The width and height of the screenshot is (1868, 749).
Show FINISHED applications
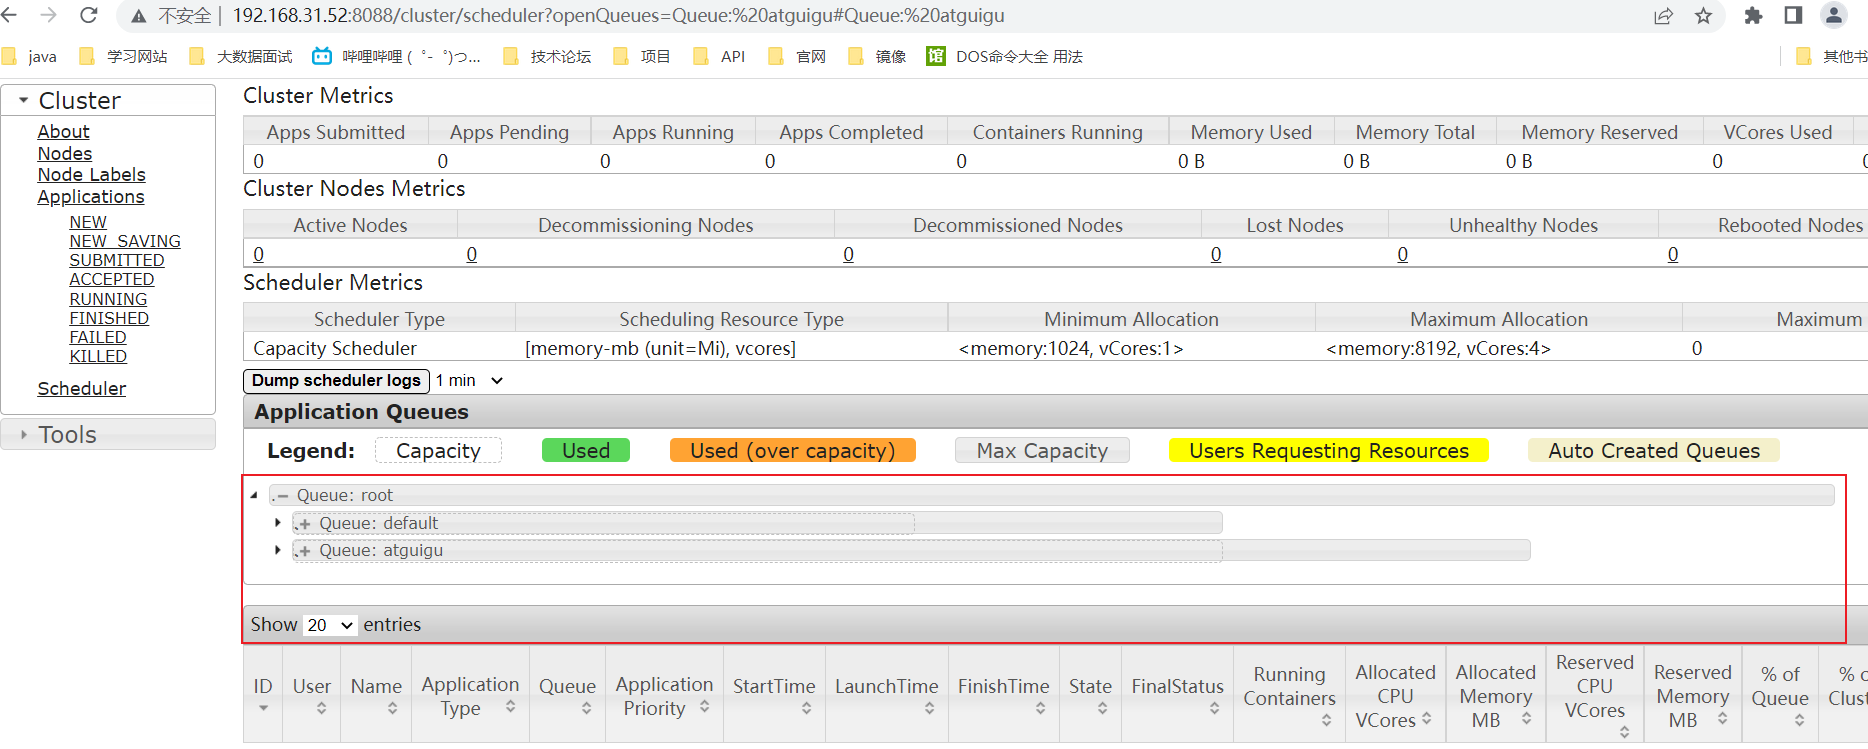click(109, 318)
